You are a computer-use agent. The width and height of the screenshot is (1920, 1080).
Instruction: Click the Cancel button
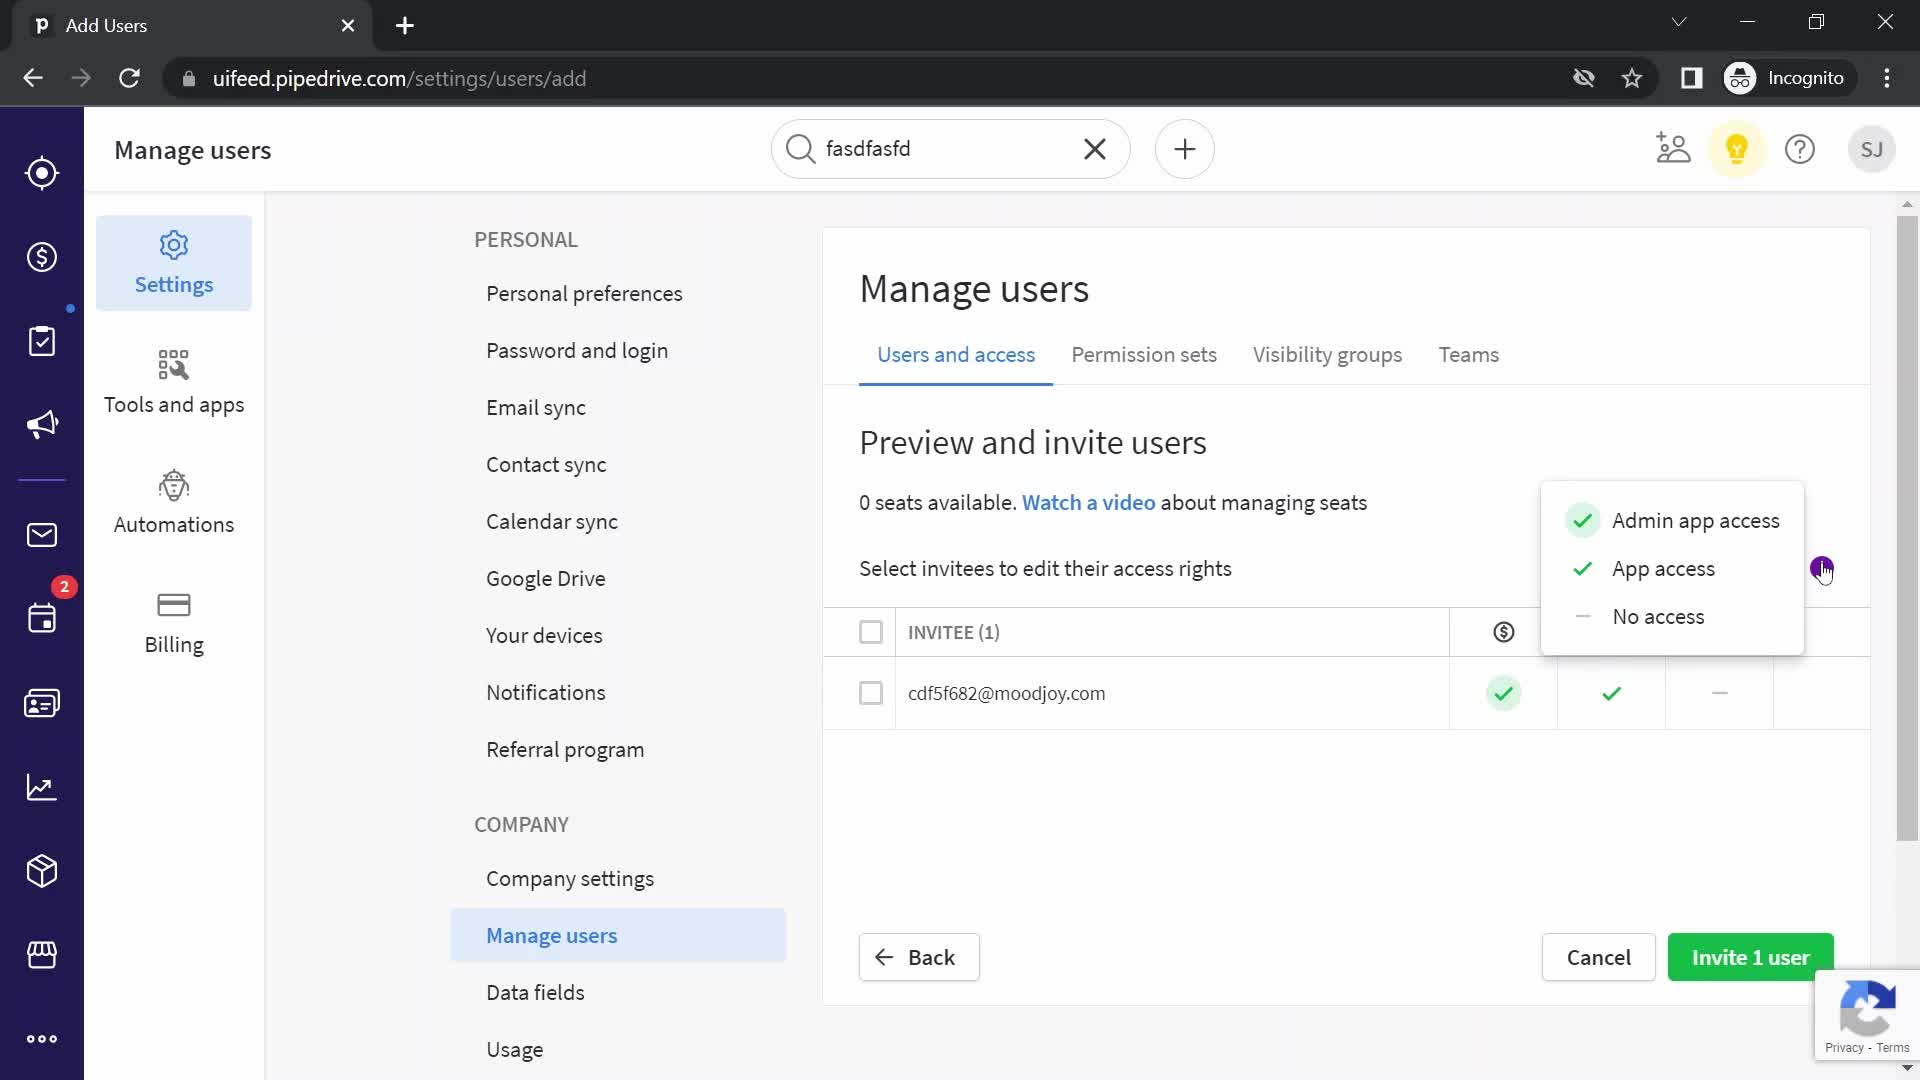click(x=1599, y=958)
